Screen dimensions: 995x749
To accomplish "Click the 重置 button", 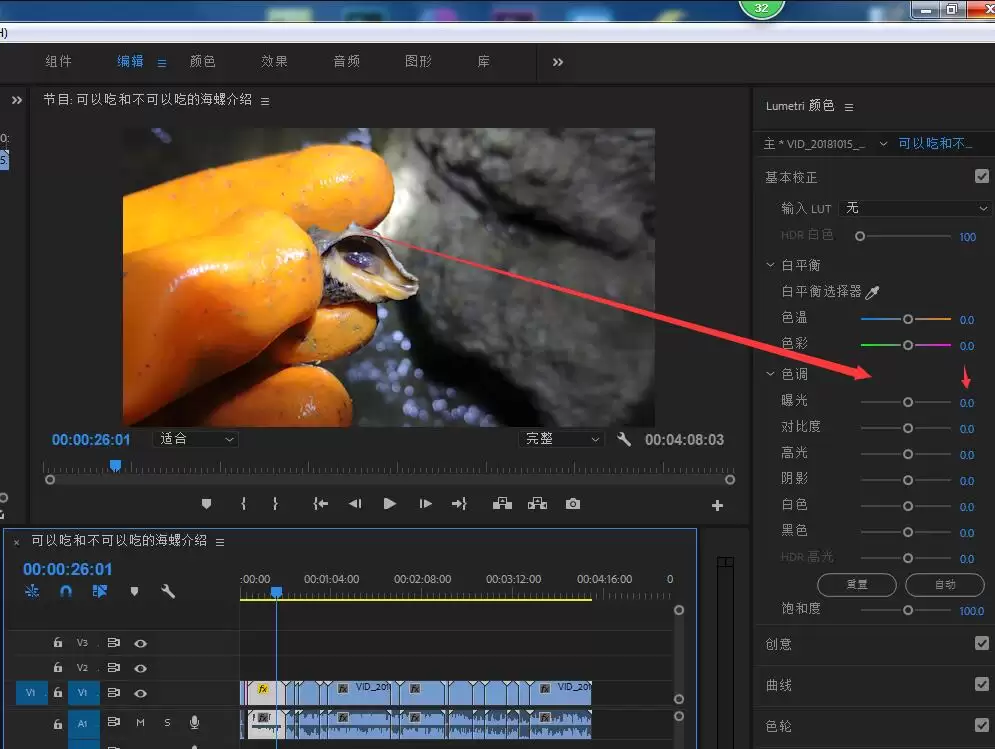I will click(x=857, y=585).
